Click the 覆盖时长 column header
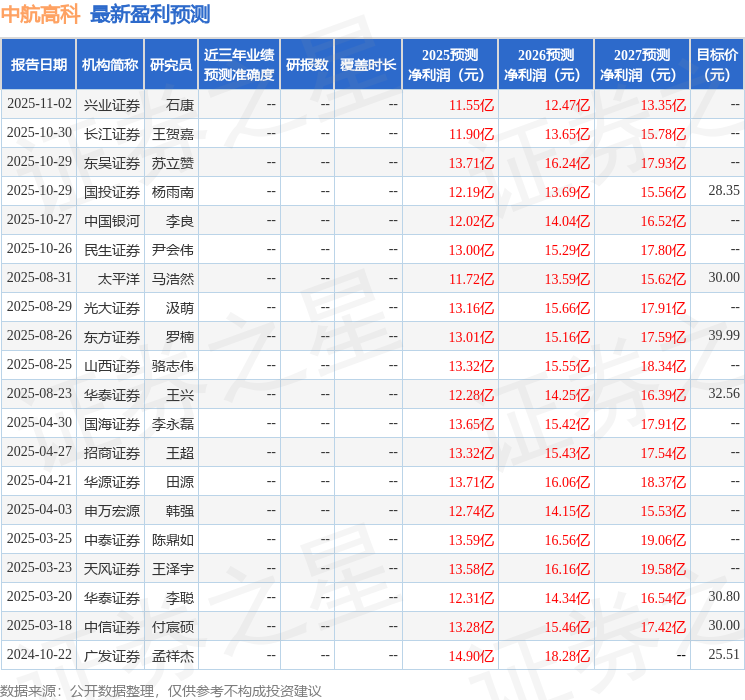The width and height of the screenshot is (745, 700). [x=368, y=65]
